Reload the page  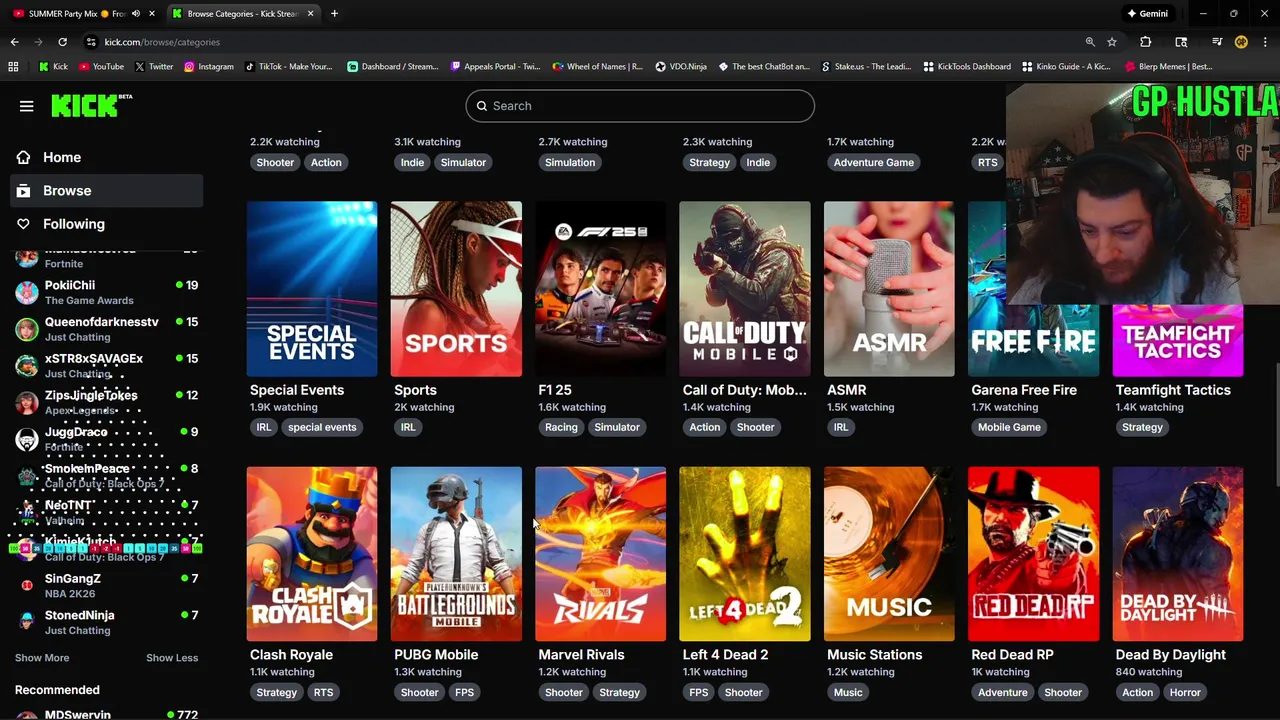click(62, 42)
